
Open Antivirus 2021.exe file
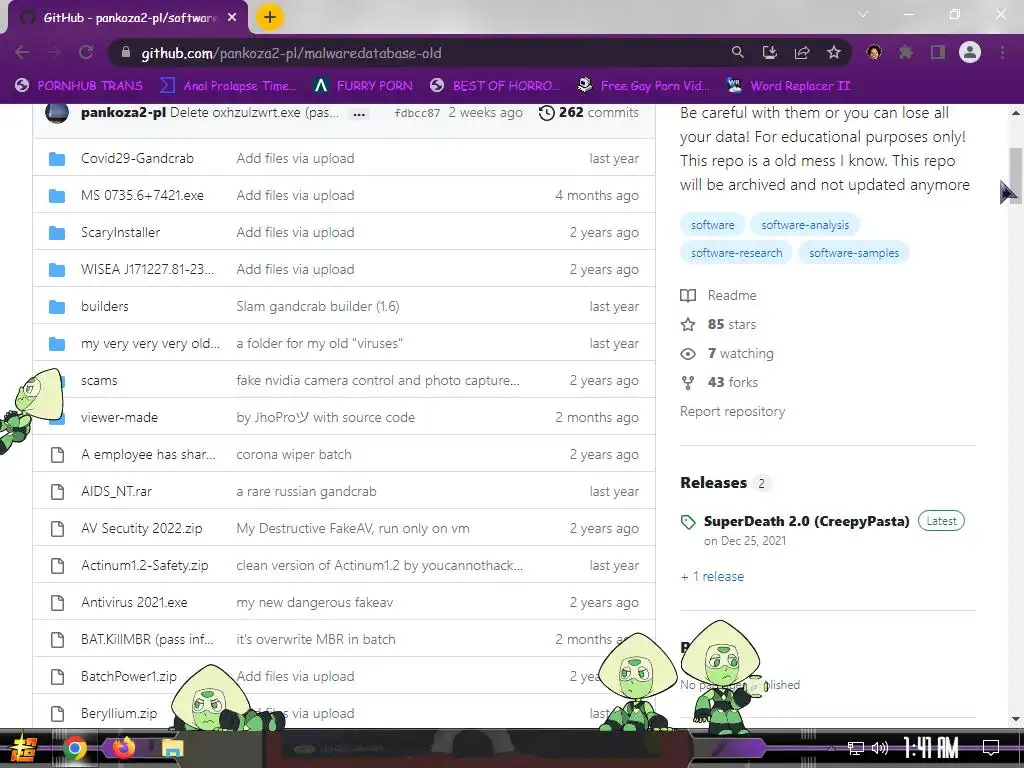coord(134,602)
